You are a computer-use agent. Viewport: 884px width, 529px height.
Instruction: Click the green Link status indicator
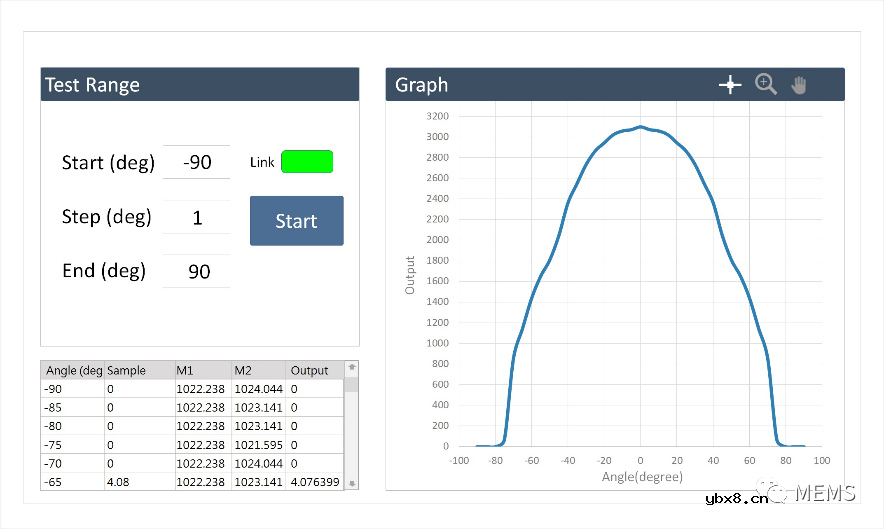tap(307, 162)
